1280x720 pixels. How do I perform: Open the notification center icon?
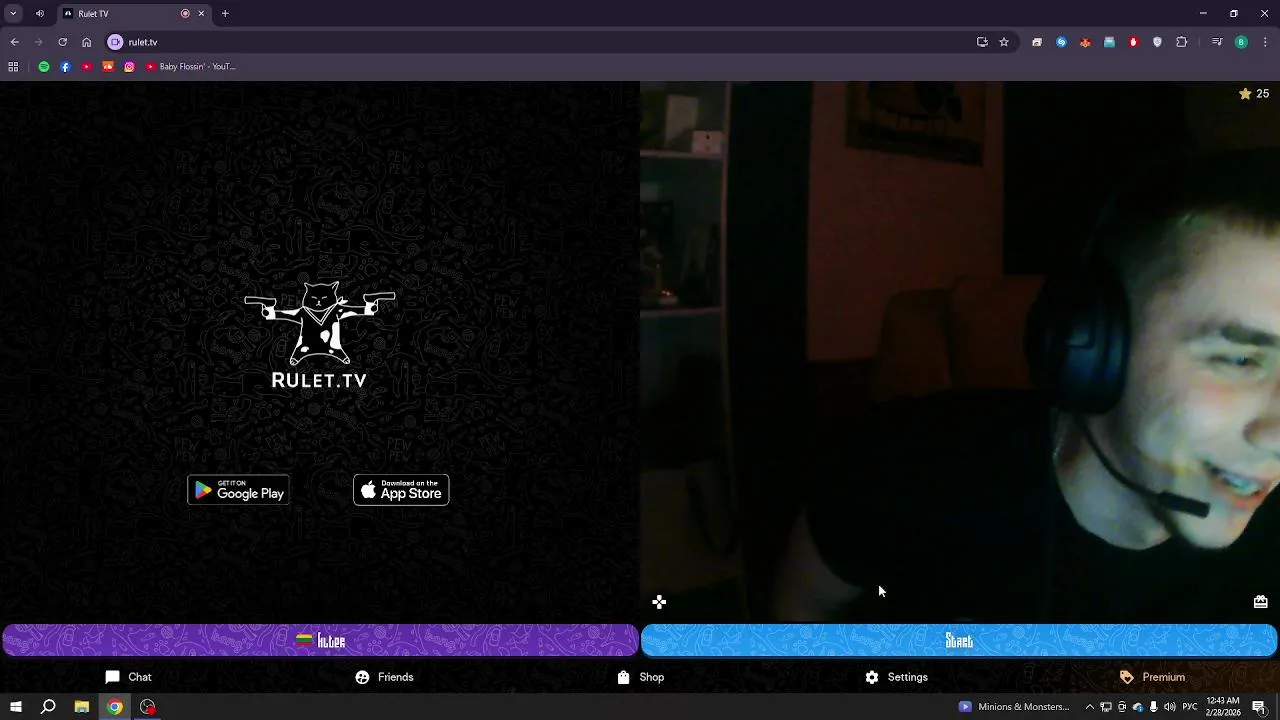click(1260, 707)
